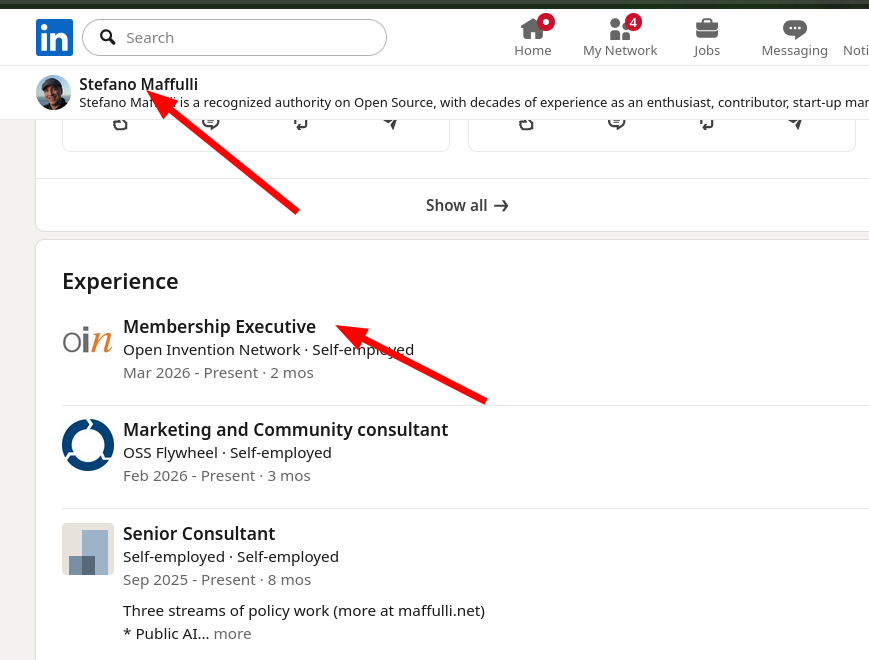Open the Jobs tab
This screenshot has height=660, width=869.
tap(707, 37)
